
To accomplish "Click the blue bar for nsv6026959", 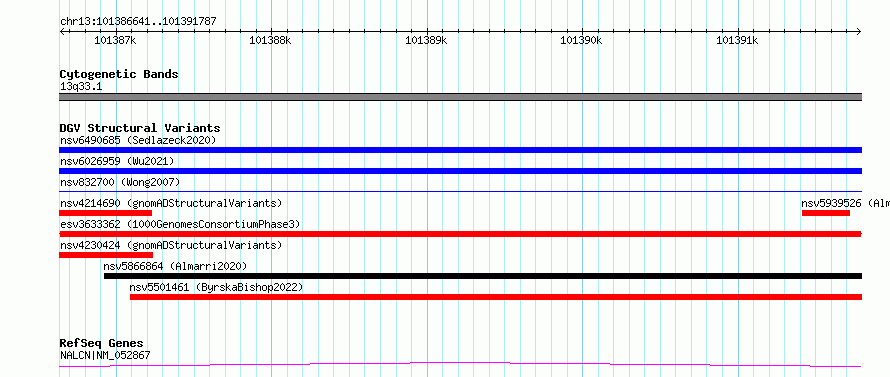I will tap(460, 171).
